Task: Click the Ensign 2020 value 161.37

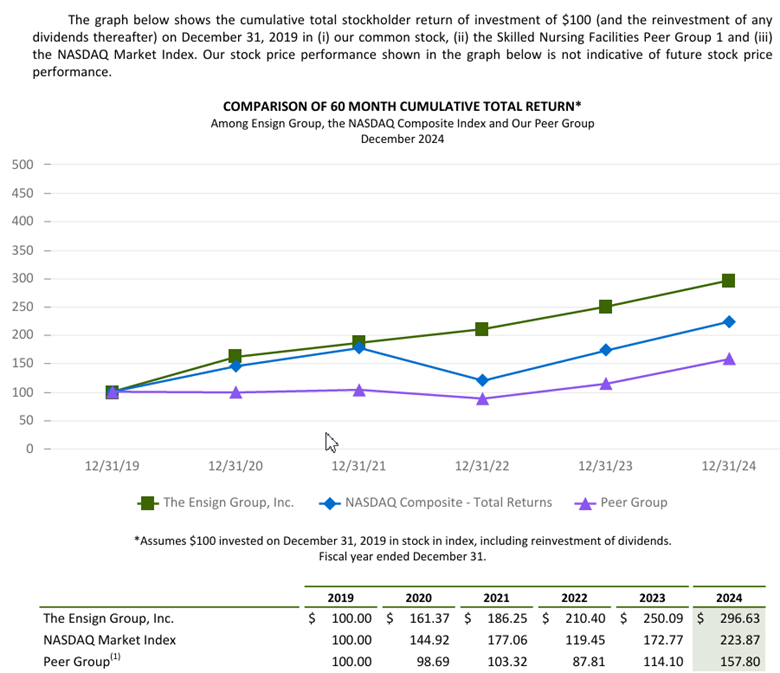Action: pos(429,618)
